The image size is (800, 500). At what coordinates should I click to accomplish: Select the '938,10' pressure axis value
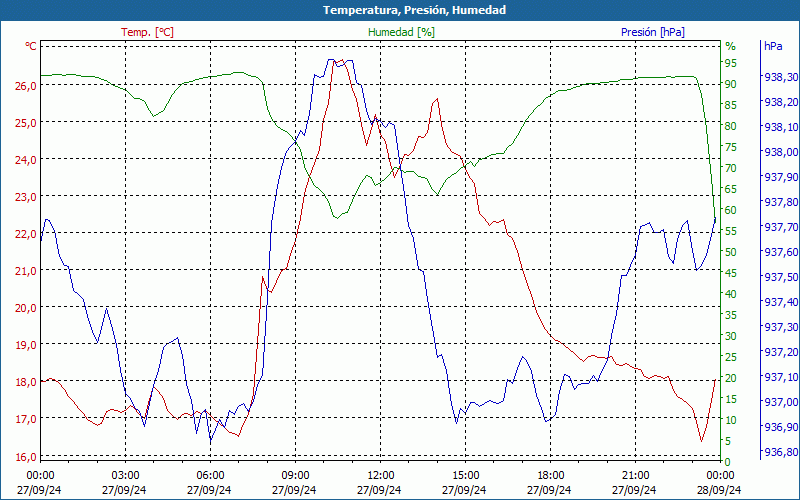781,127
